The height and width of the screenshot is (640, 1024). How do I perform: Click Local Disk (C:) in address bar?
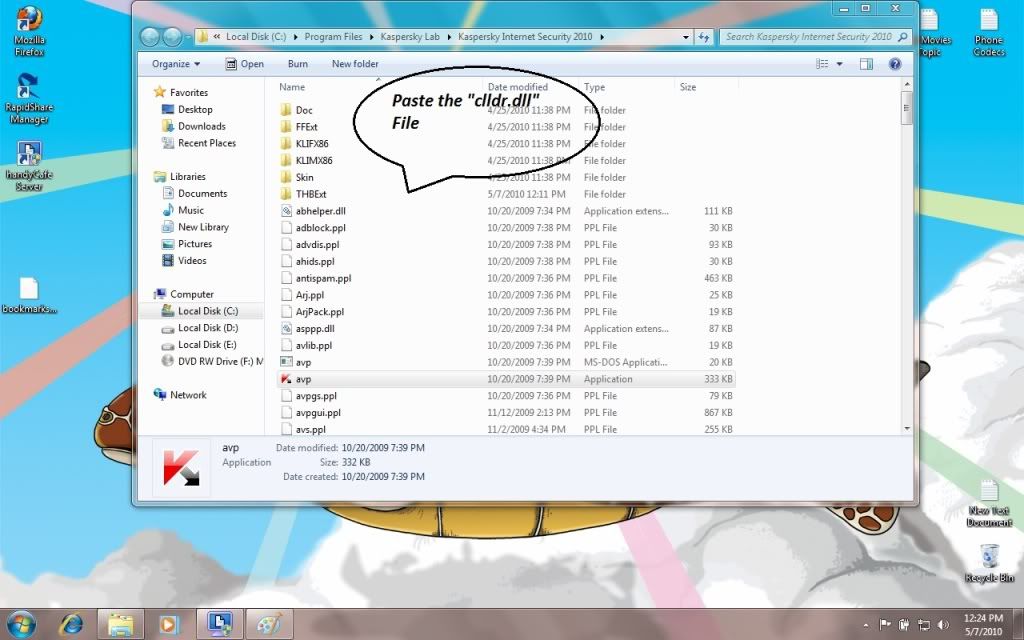(256, 37)
